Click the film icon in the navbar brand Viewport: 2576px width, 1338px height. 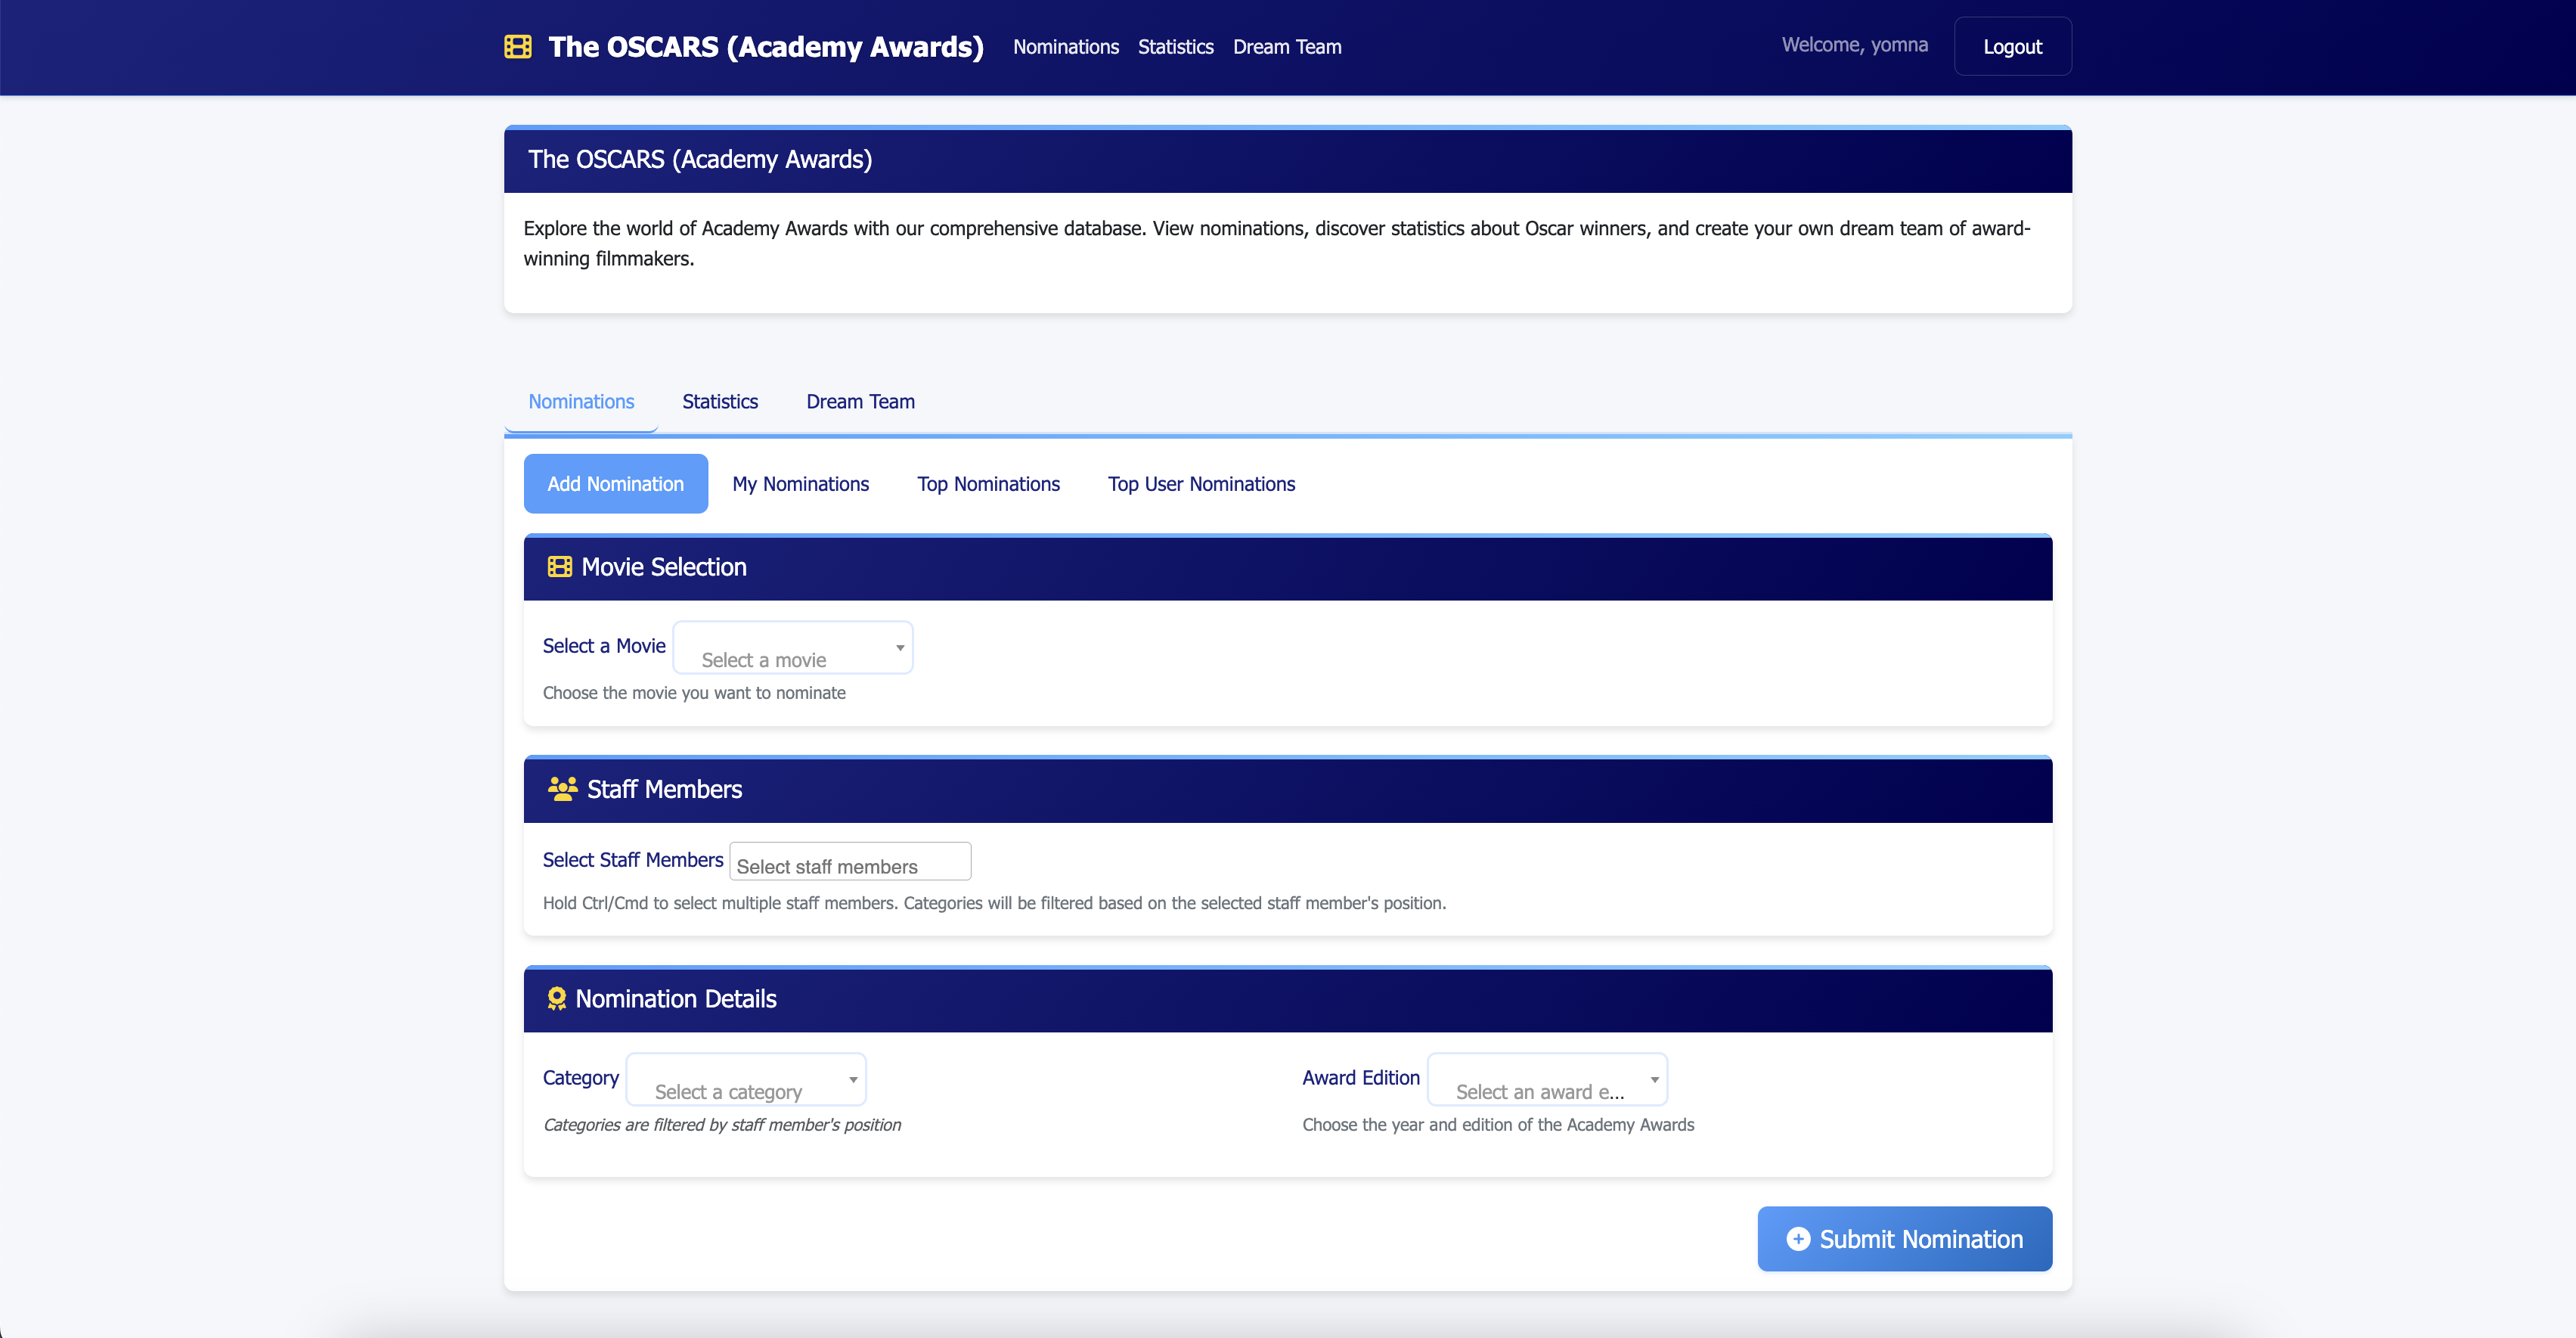tap(518, 47)
